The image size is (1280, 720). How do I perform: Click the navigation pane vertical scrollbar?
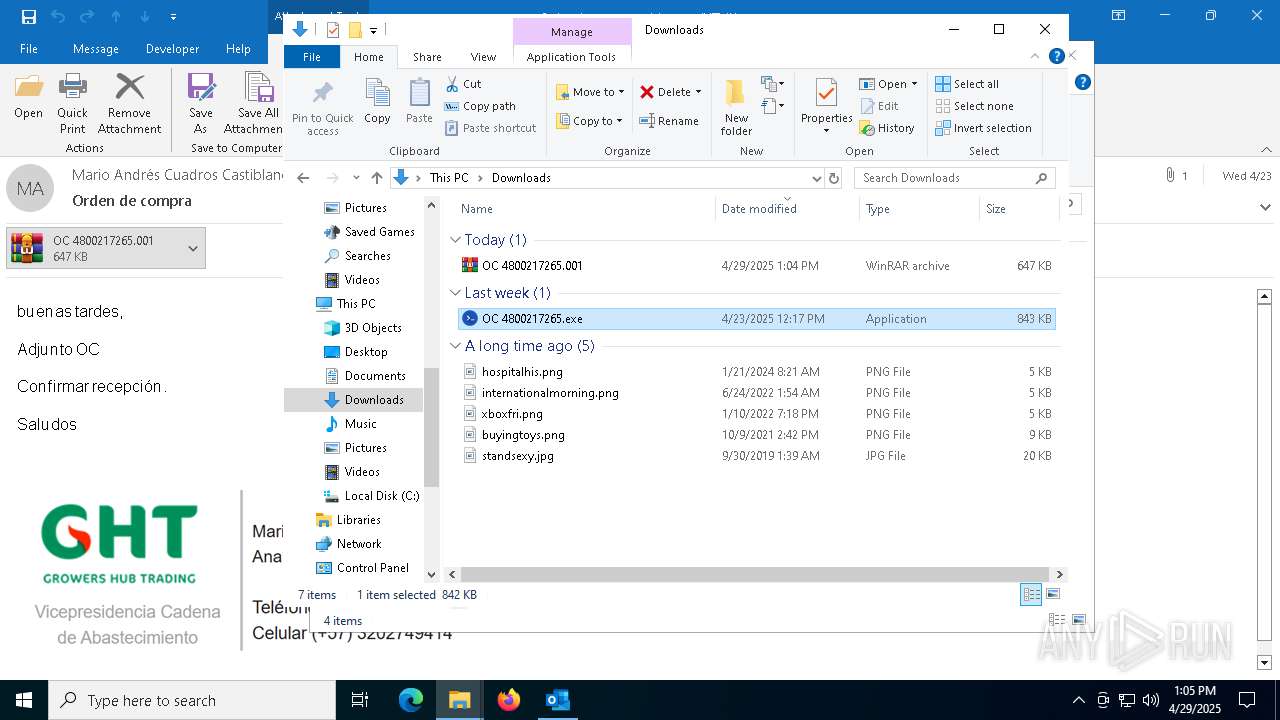[x=432, y=427]
